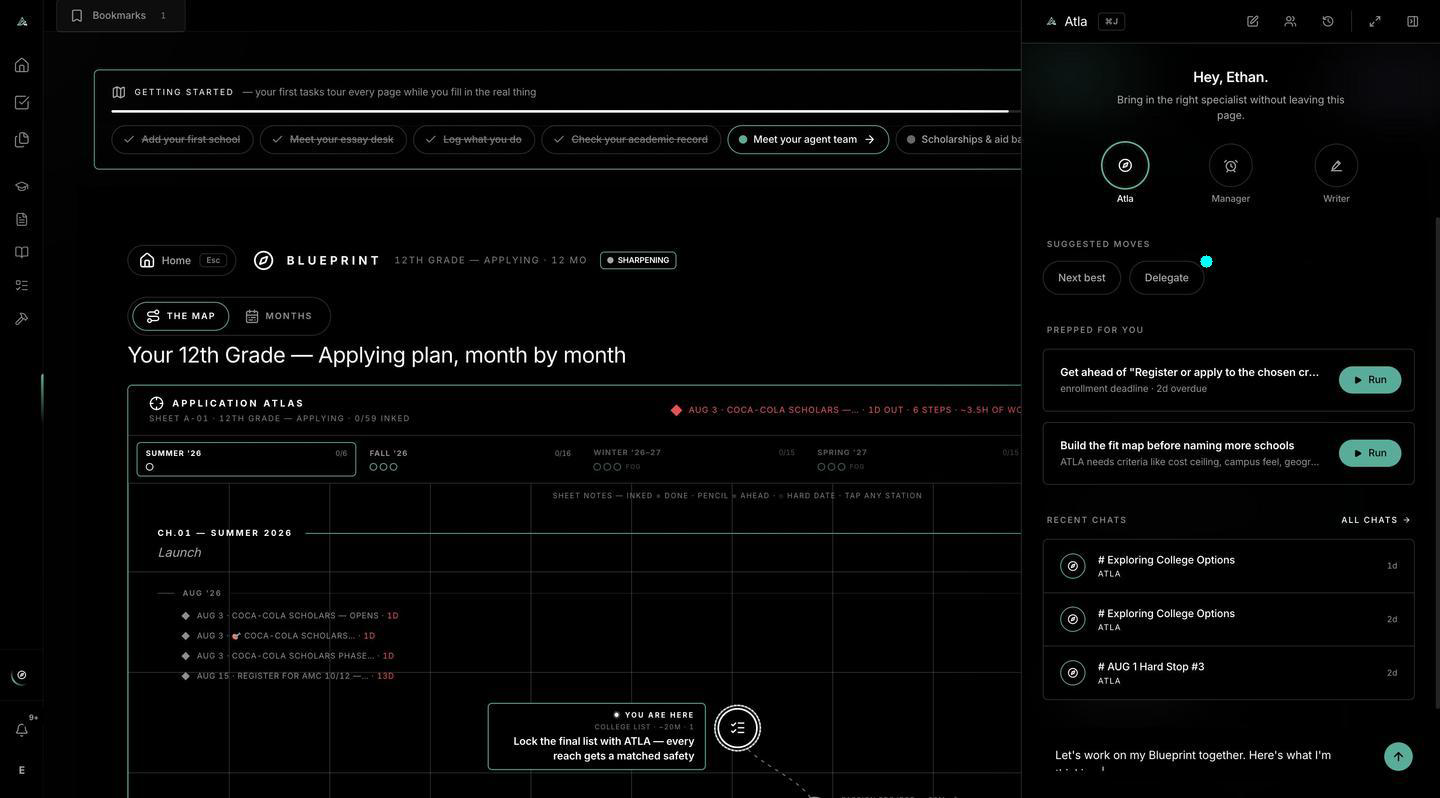Click in the chat message input

(1212, 759)
